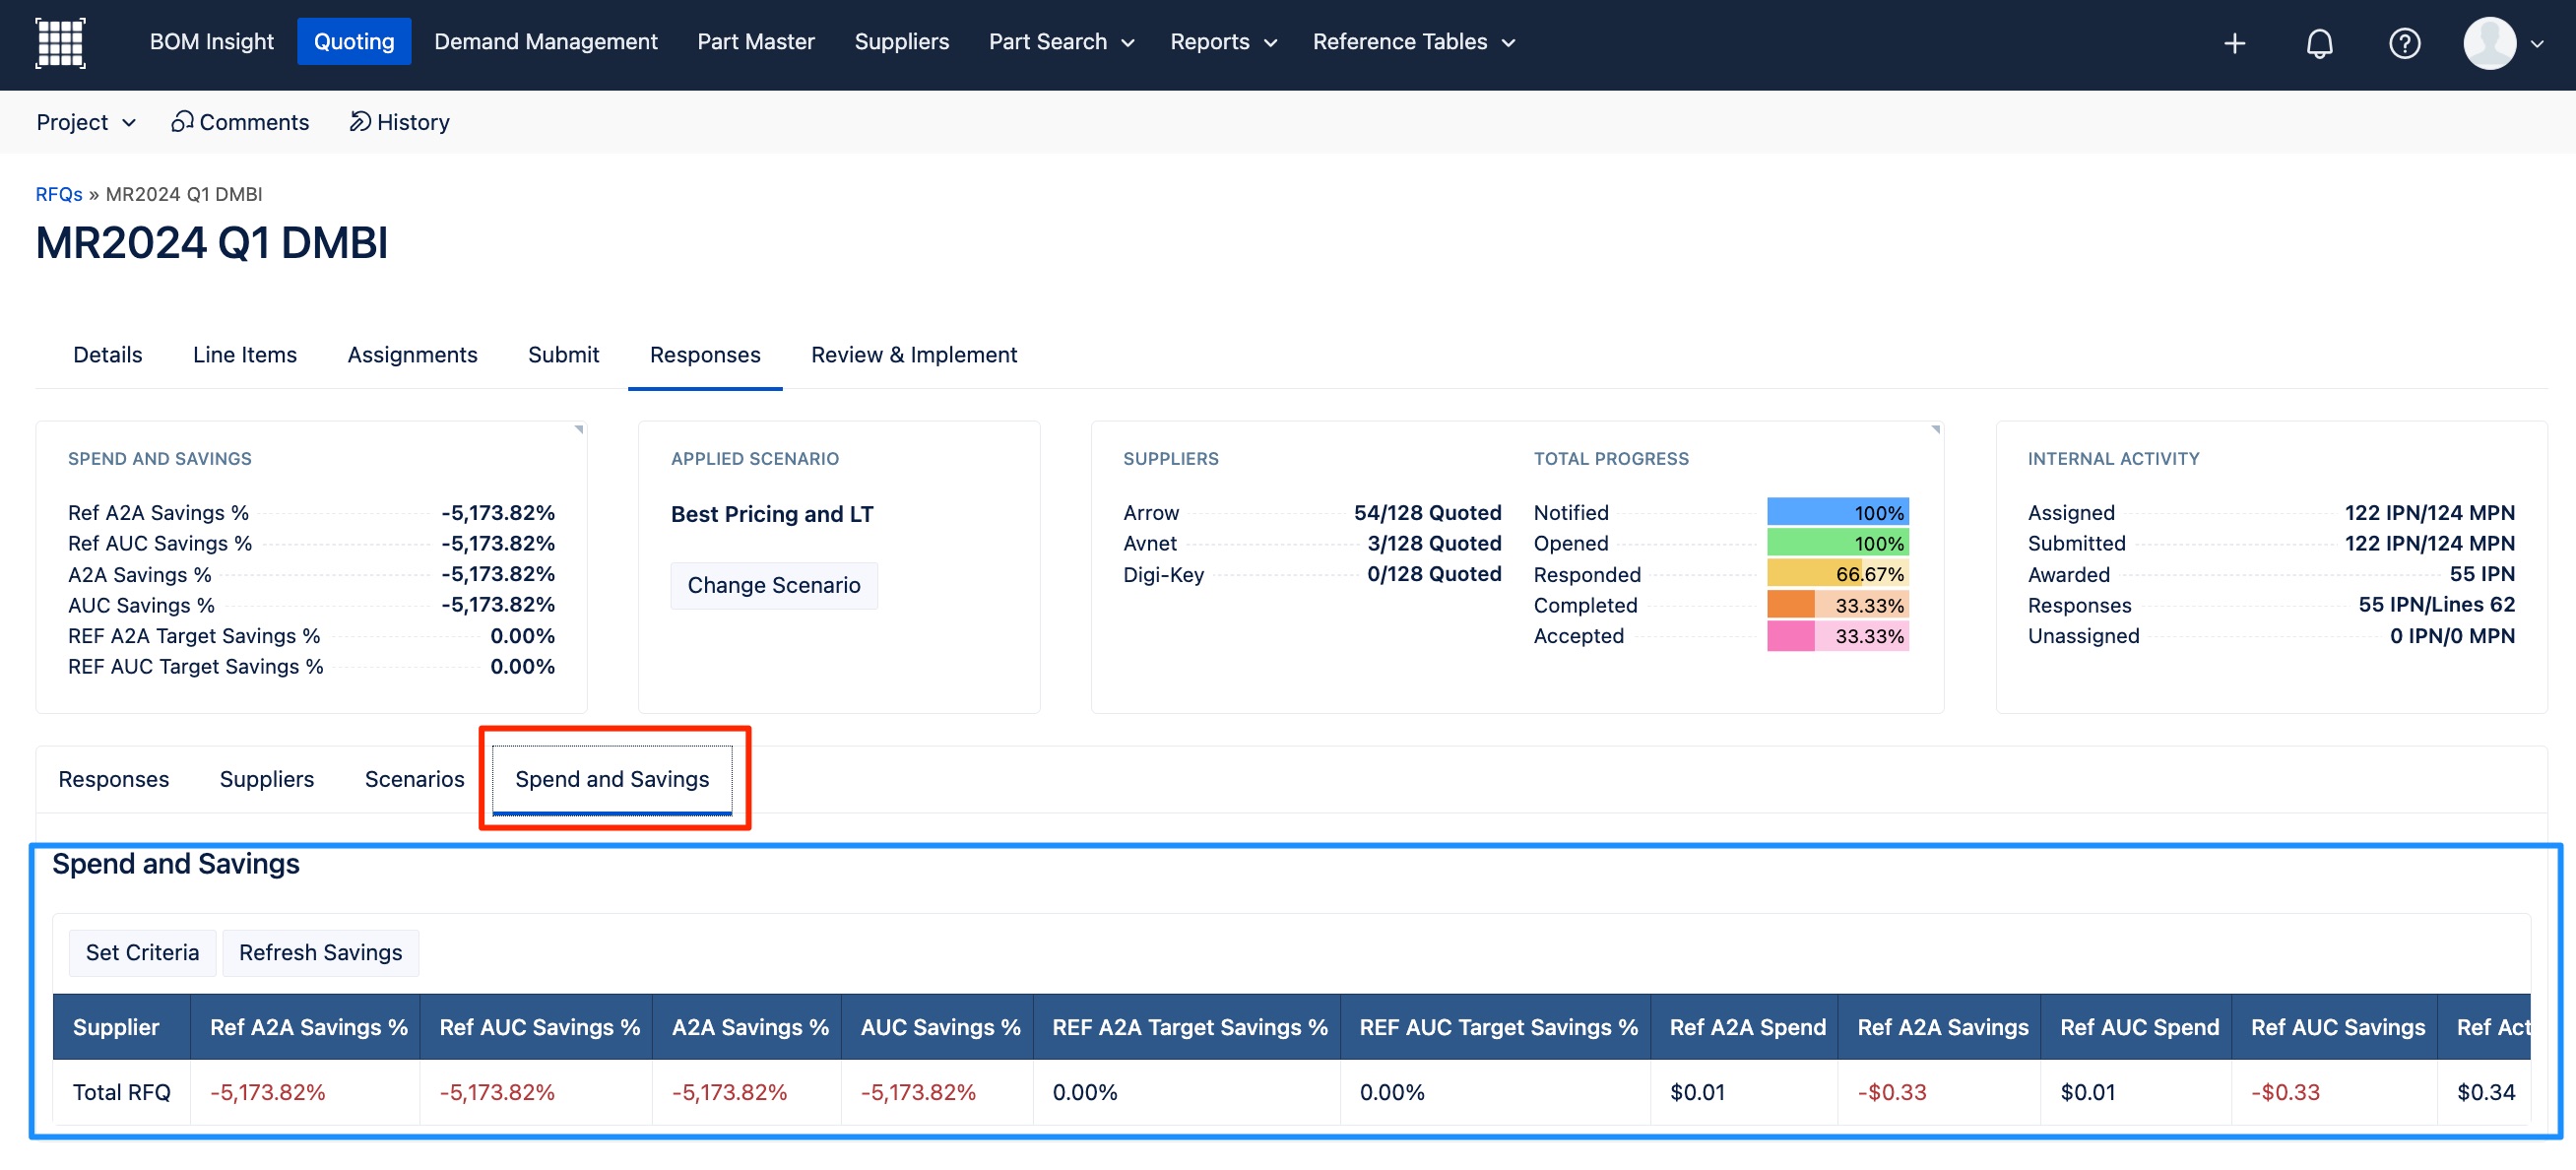Go to Demand Management
The height and width of the screenshot is (1170, 2576).
pos(545,42)
